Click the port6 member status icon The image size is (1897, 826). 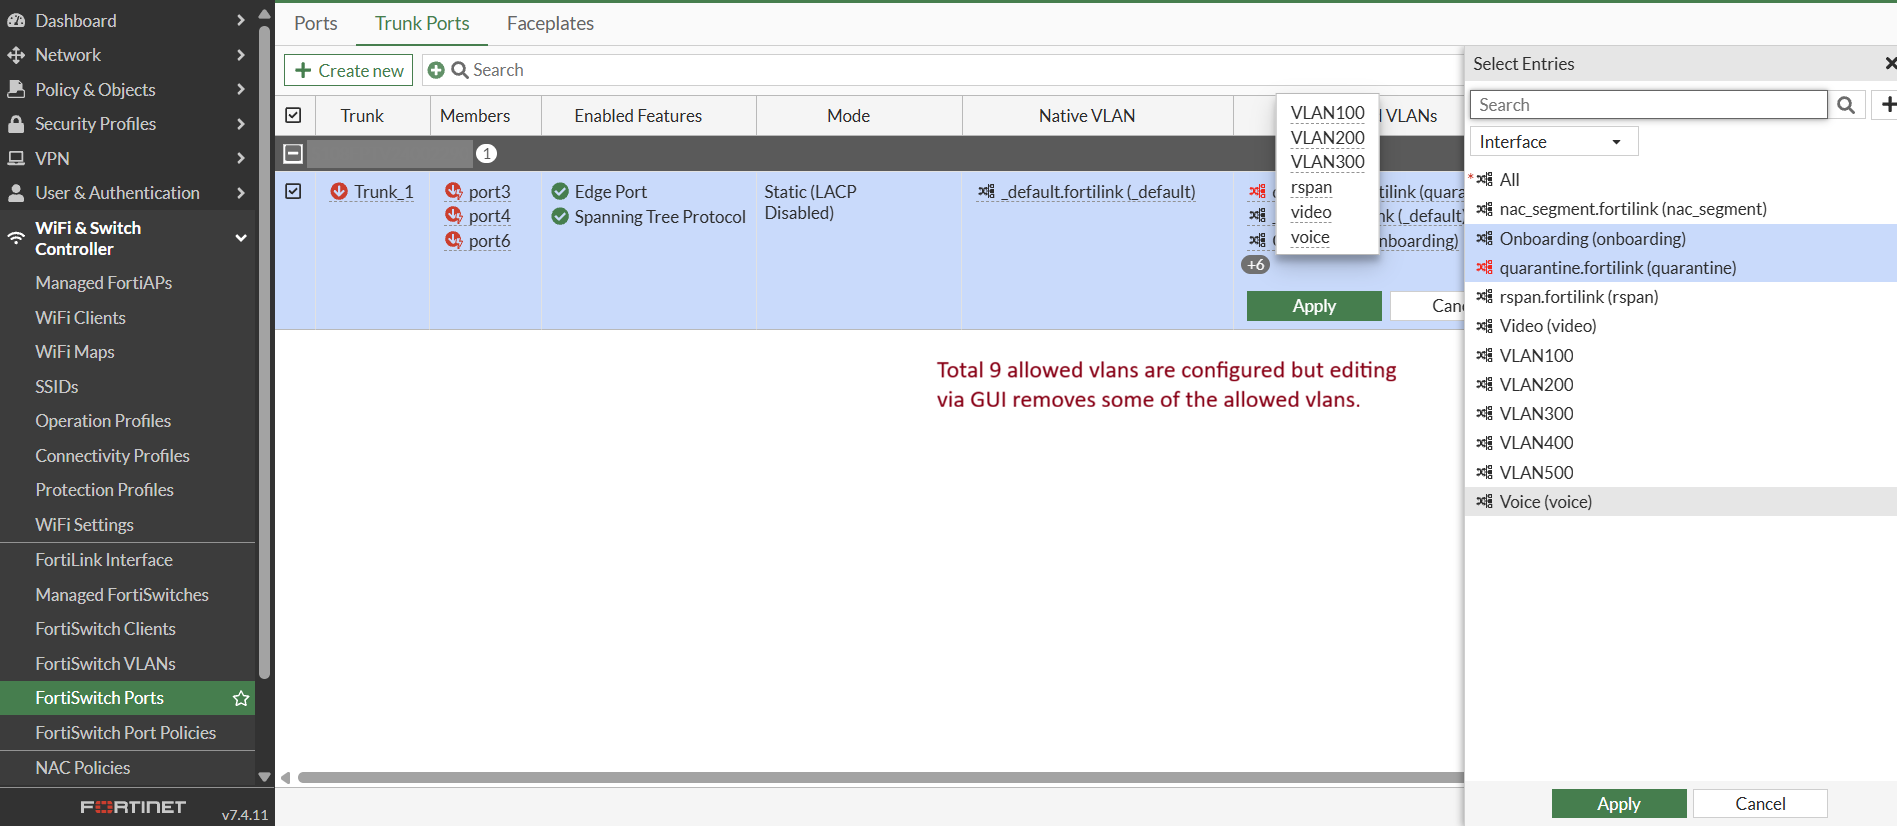coord(454,240)
